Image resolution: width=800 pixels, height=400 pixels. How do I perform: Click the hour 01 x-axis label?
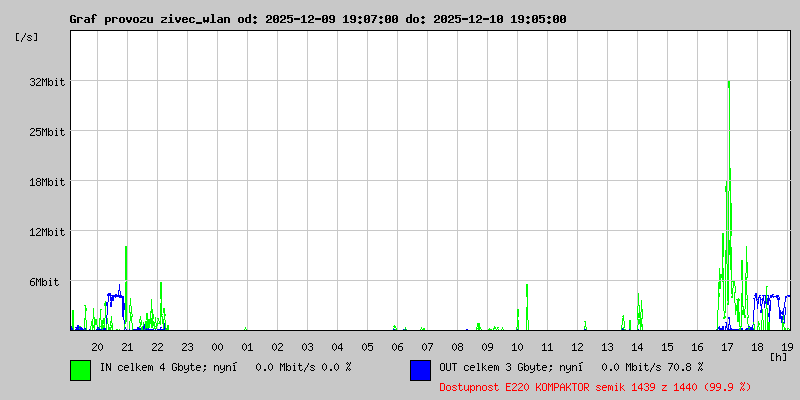click(x=247, y=347)
